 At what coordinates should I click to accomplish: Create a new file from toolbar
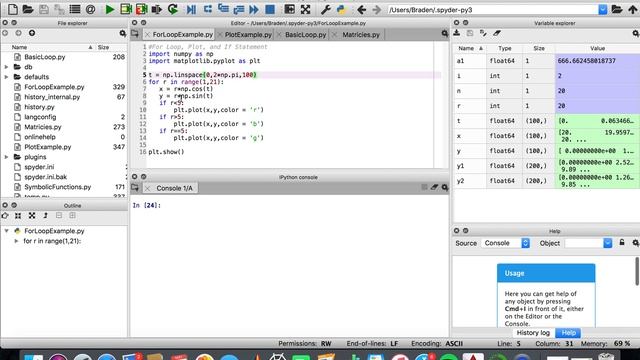[x=13, y=9]
